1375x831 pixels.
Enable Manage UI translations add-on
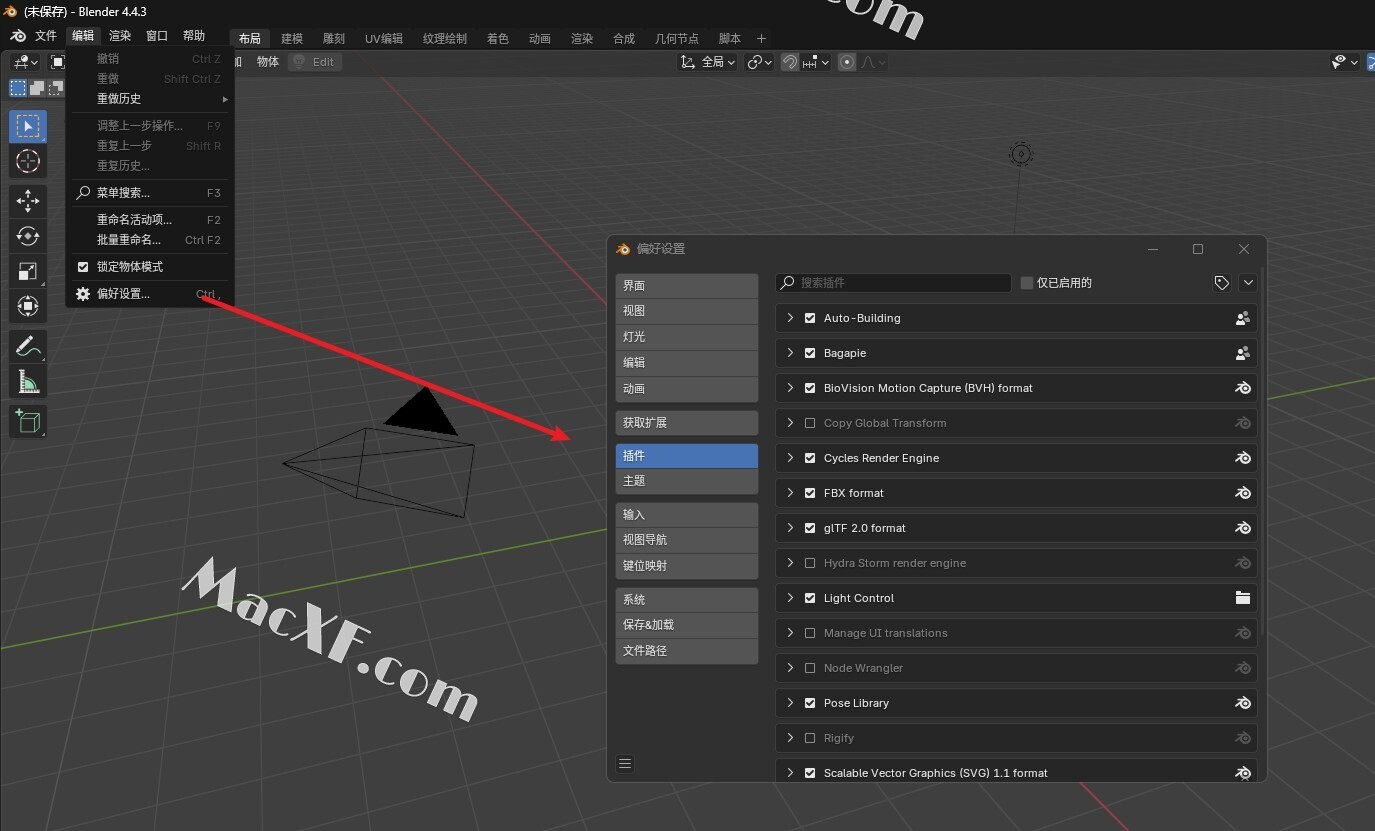[x=810, y=633]
